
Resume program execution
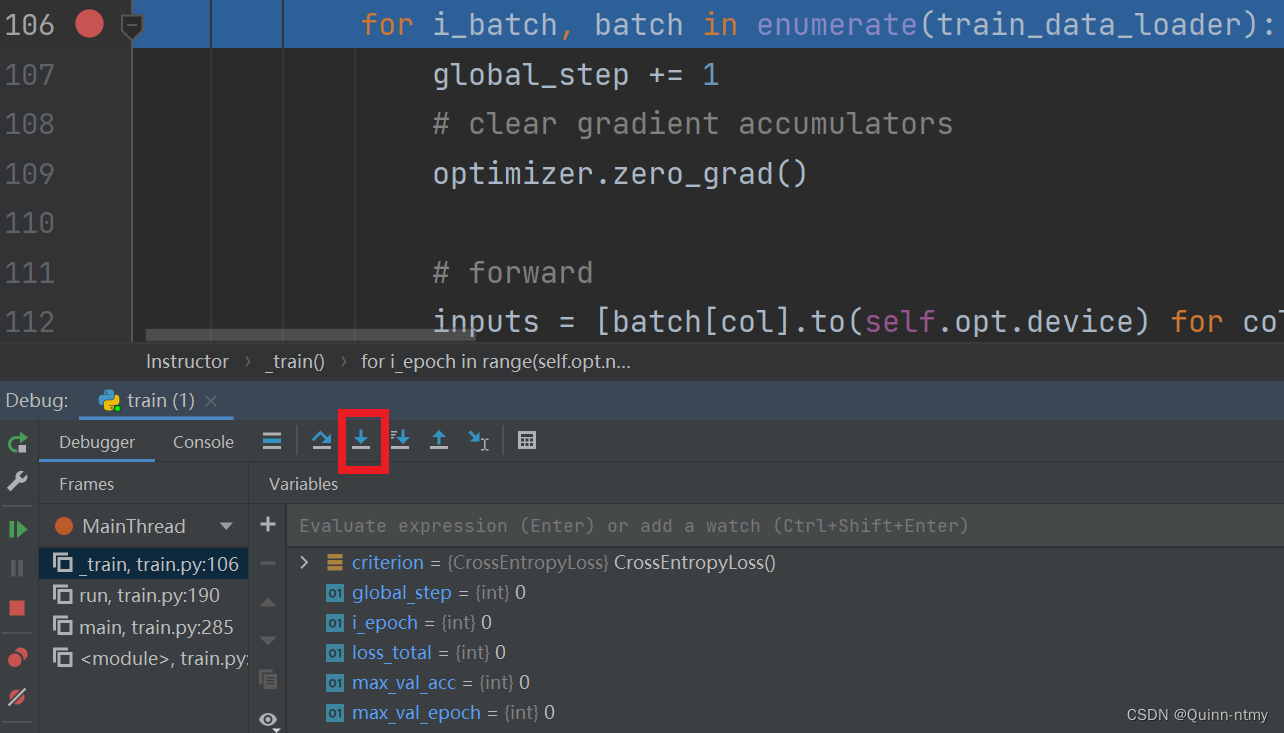[x=17, y=529]
